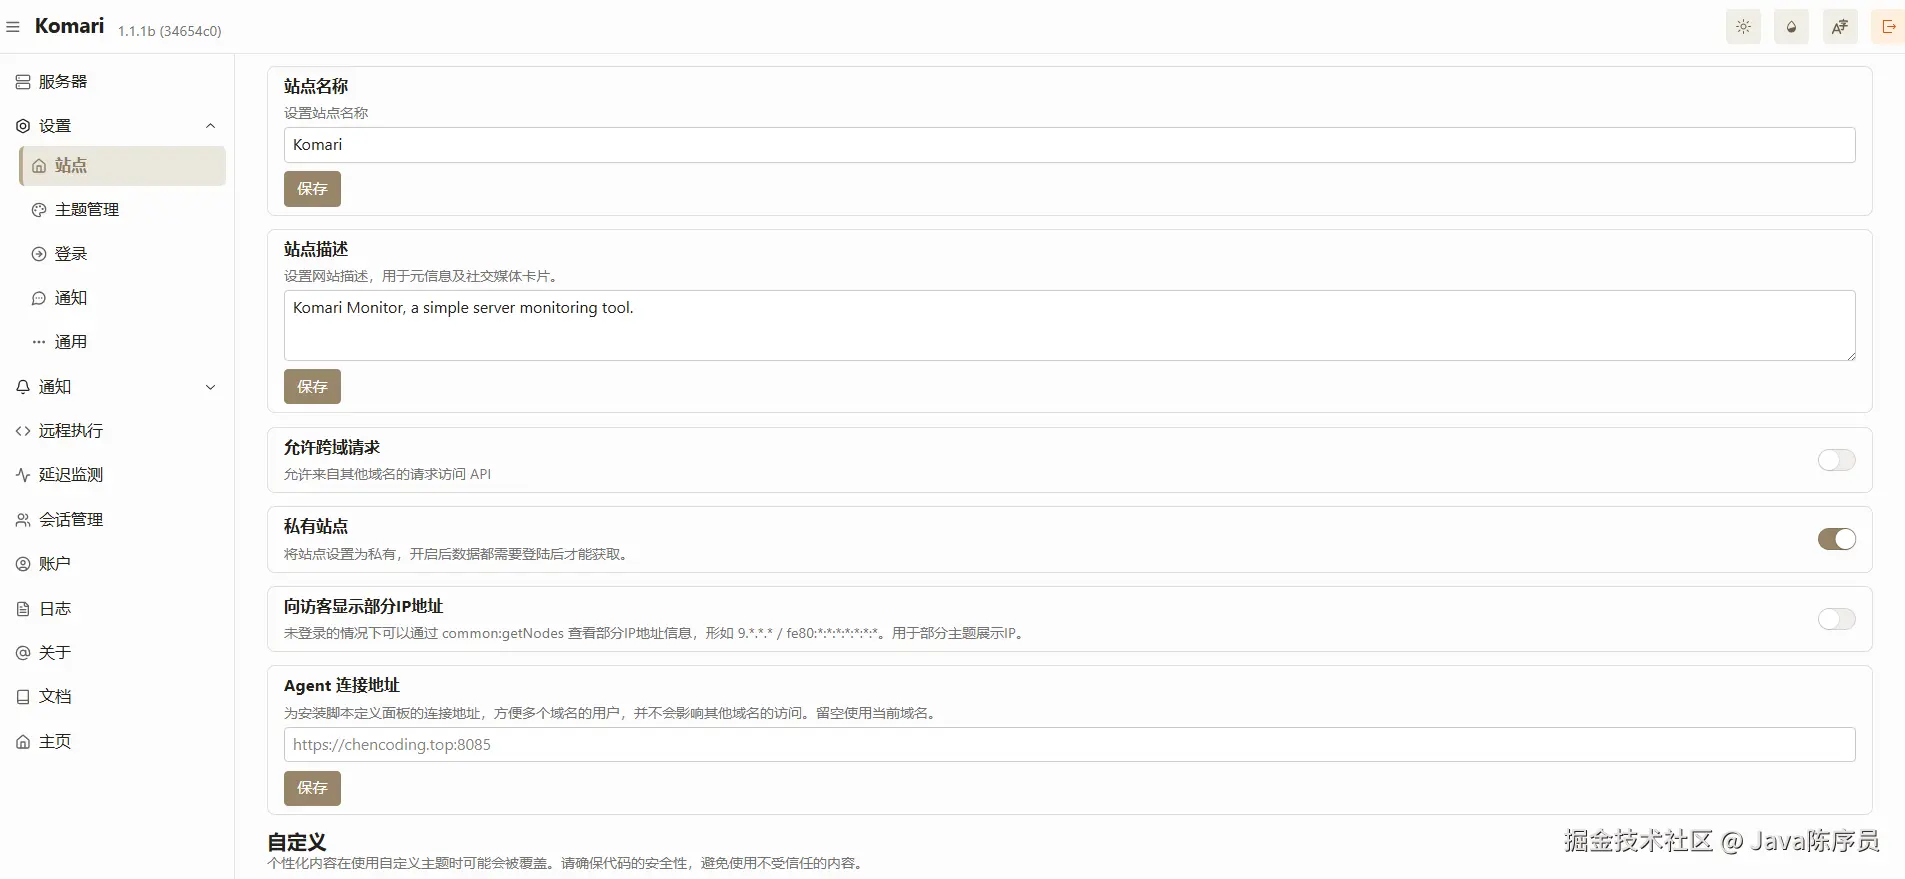Save the 站点名称 setting
Viewport: 1905px width, 879px height.
point(312,189)
